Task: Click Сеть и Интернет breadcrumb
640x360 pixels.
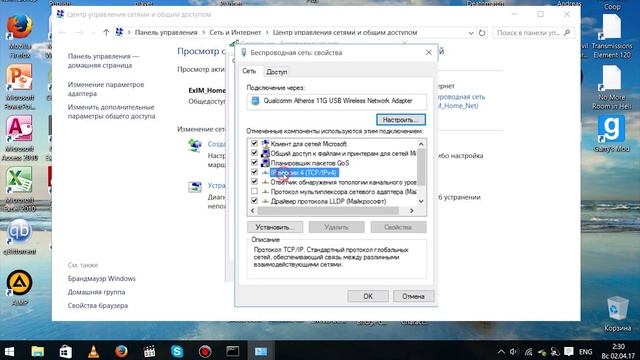Action: [x=235, y=32]
